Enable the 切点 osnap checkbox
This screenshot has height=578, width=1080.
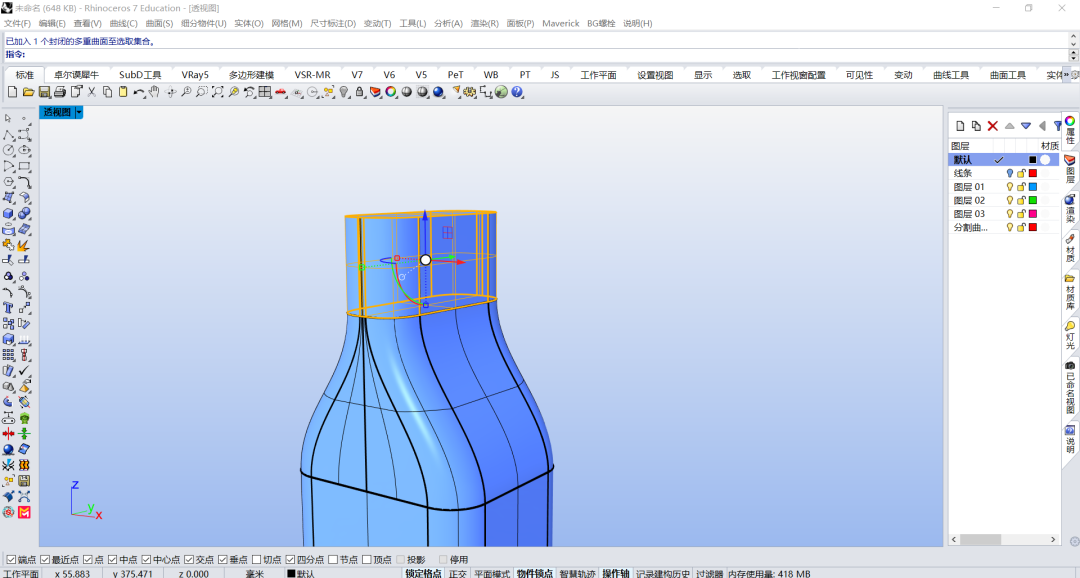point(257,559)
